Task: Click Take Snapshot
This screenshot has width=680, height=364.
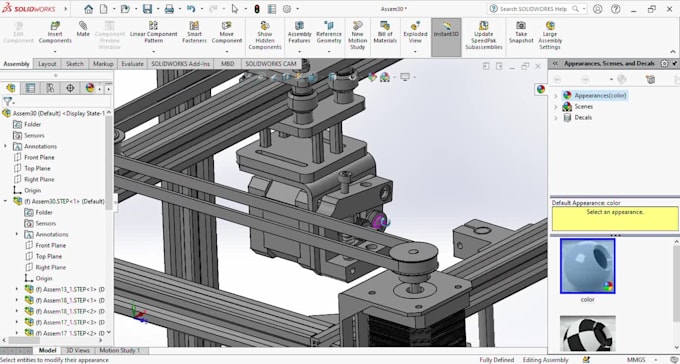Action: [x=521, y=33]
